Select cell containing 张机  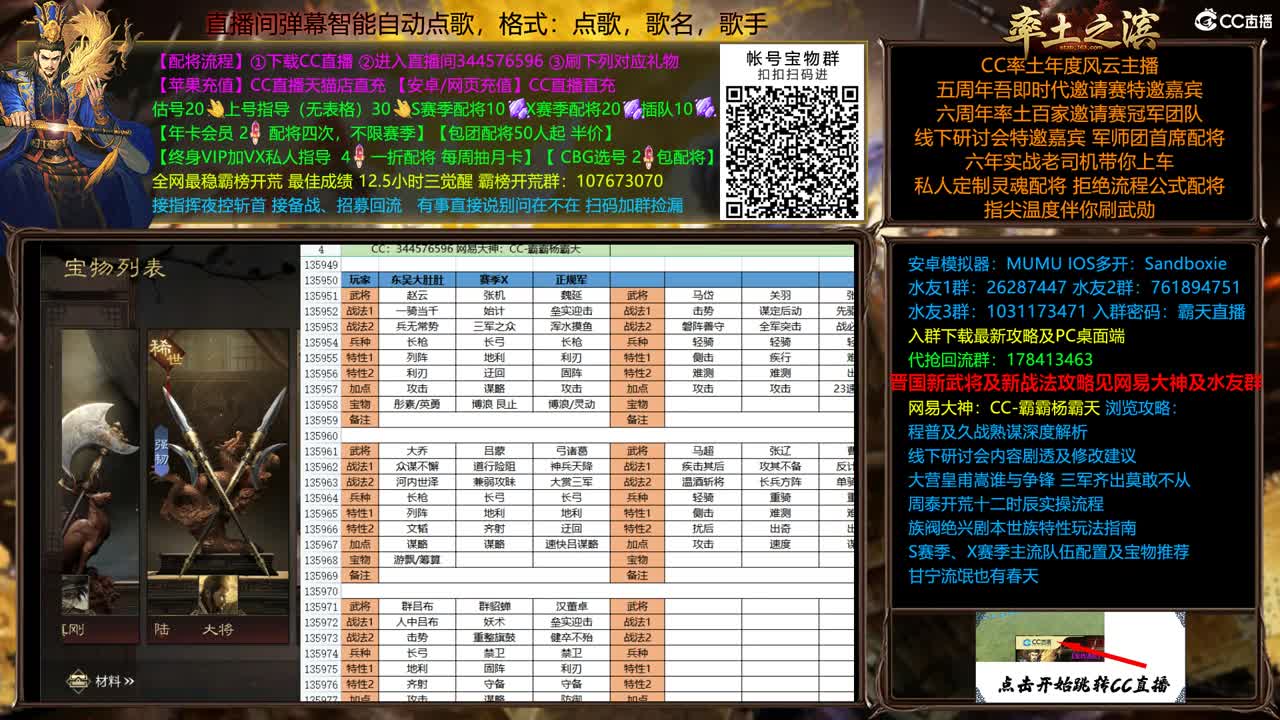(494, 296)
